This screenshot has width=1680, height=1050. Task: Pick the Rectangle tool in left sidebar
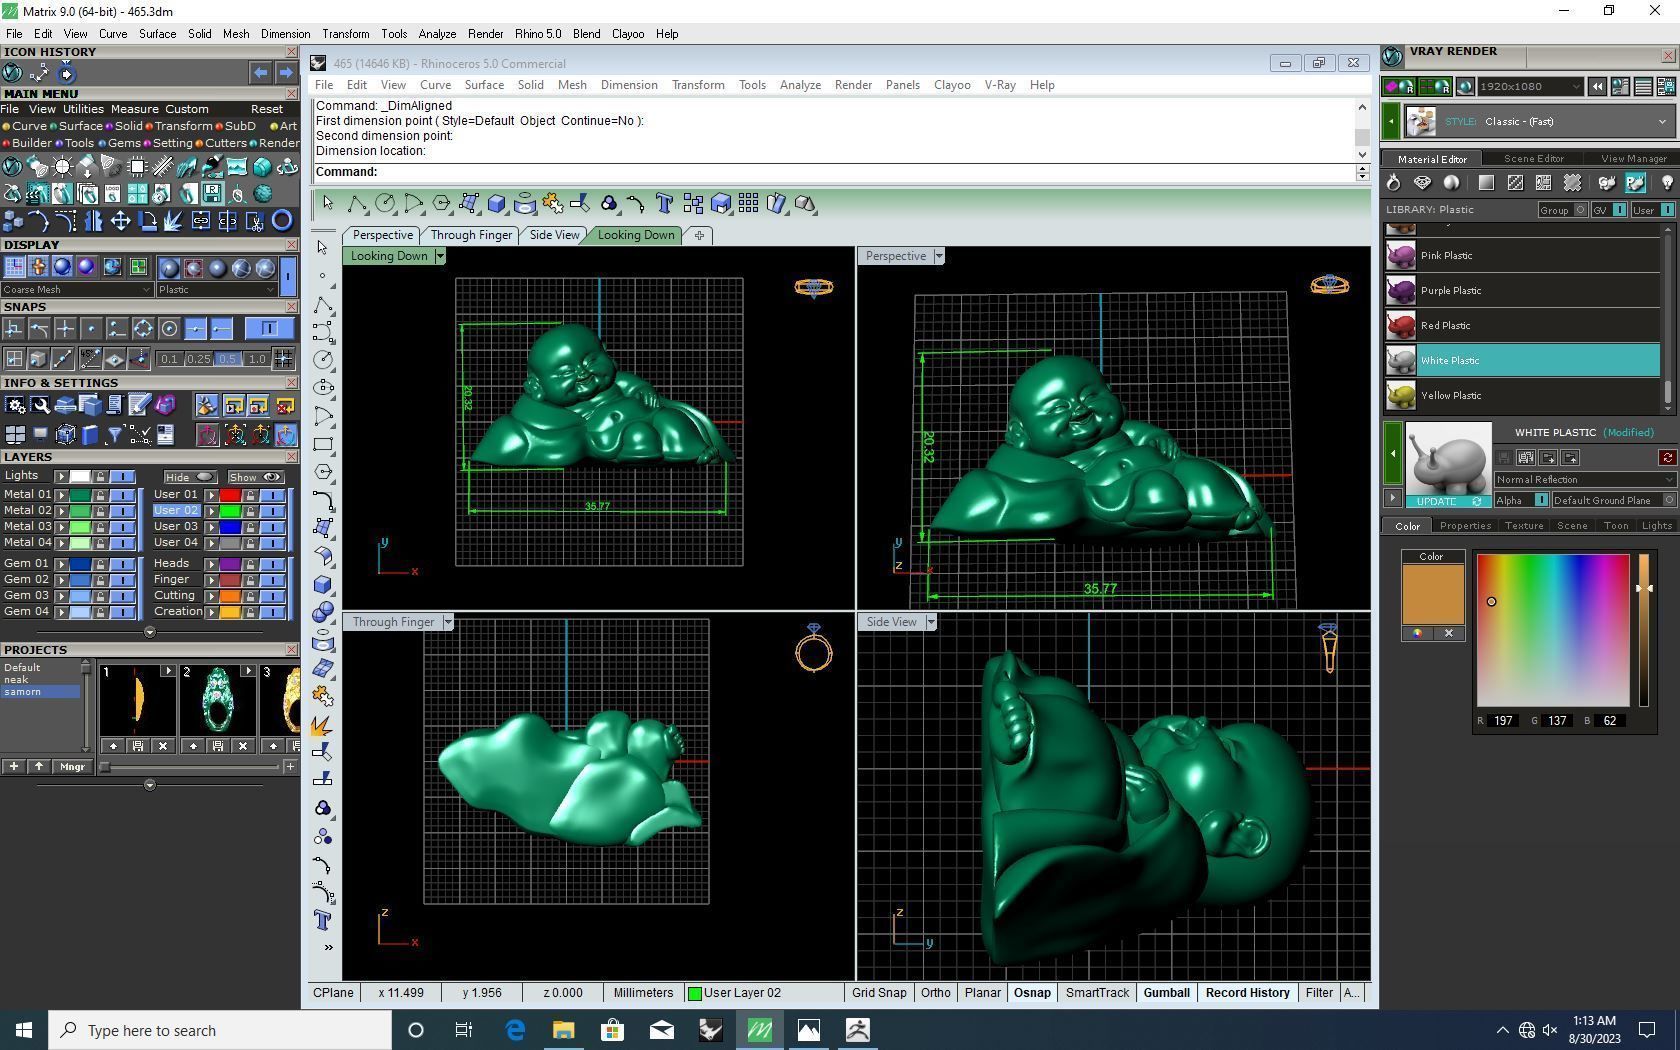pos(322,444)
